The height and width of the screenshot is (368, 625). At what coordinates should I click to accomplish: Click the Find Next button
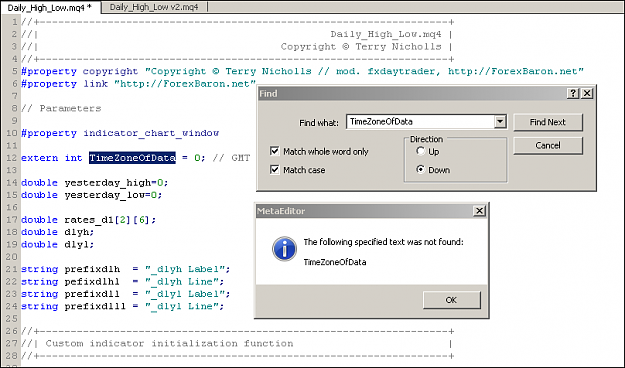548,122
